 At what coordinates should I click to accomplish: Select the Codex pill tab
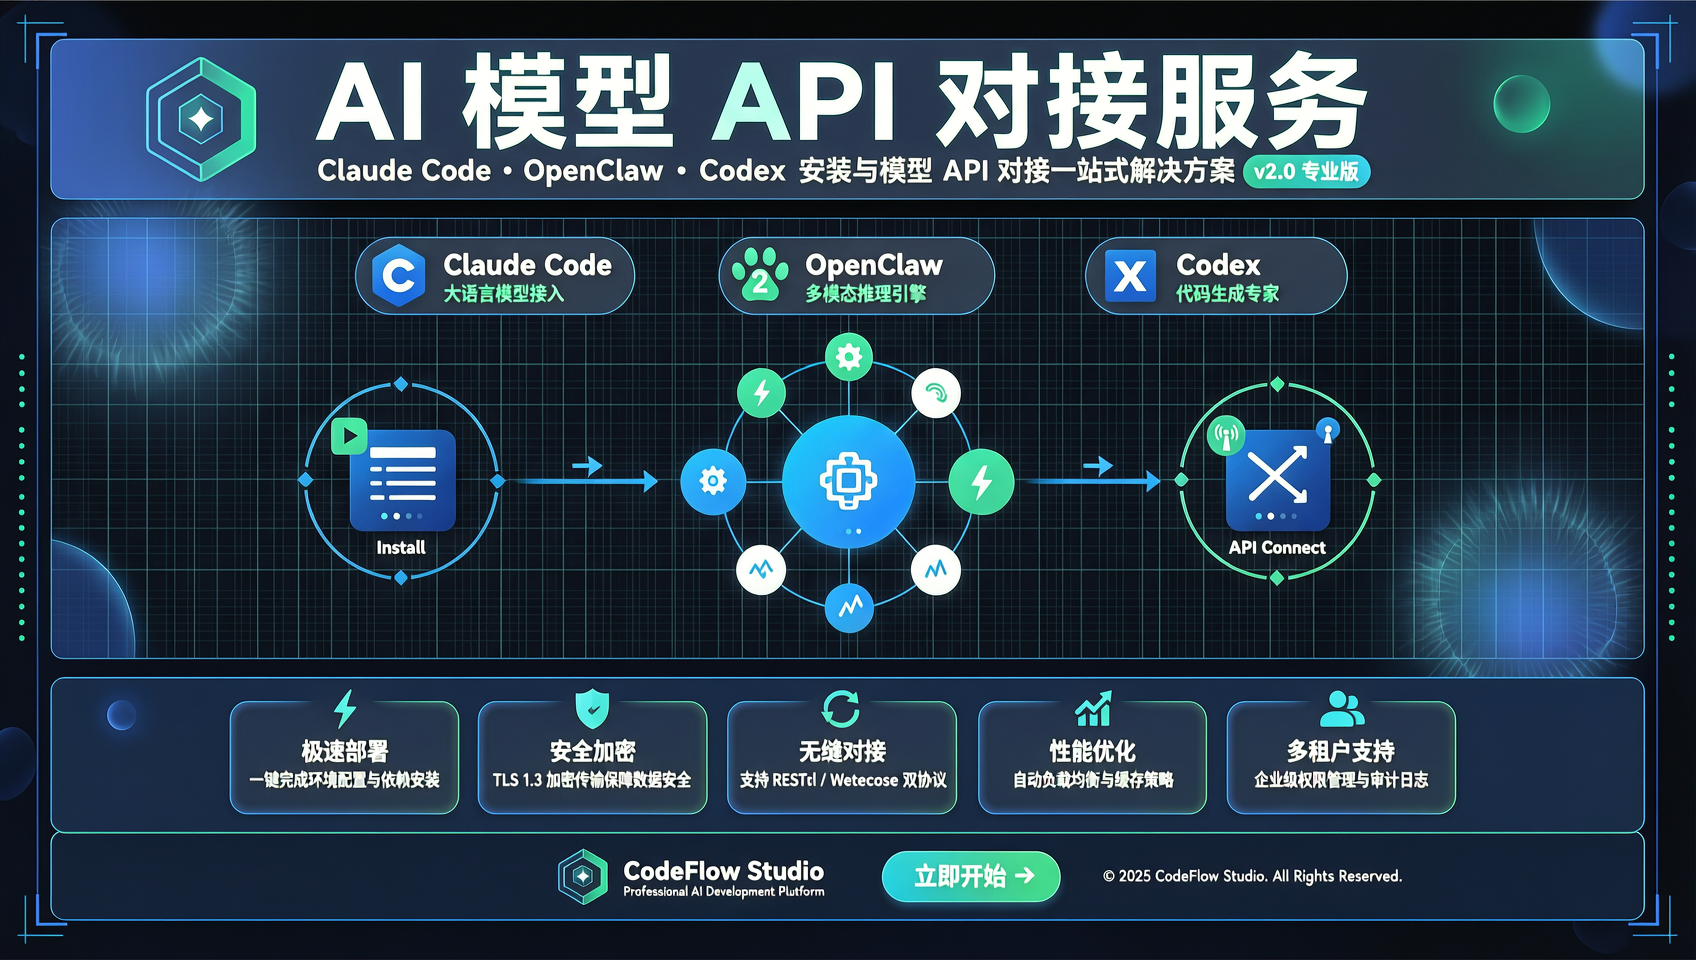pyautogui.click(x=1216, y=276)
